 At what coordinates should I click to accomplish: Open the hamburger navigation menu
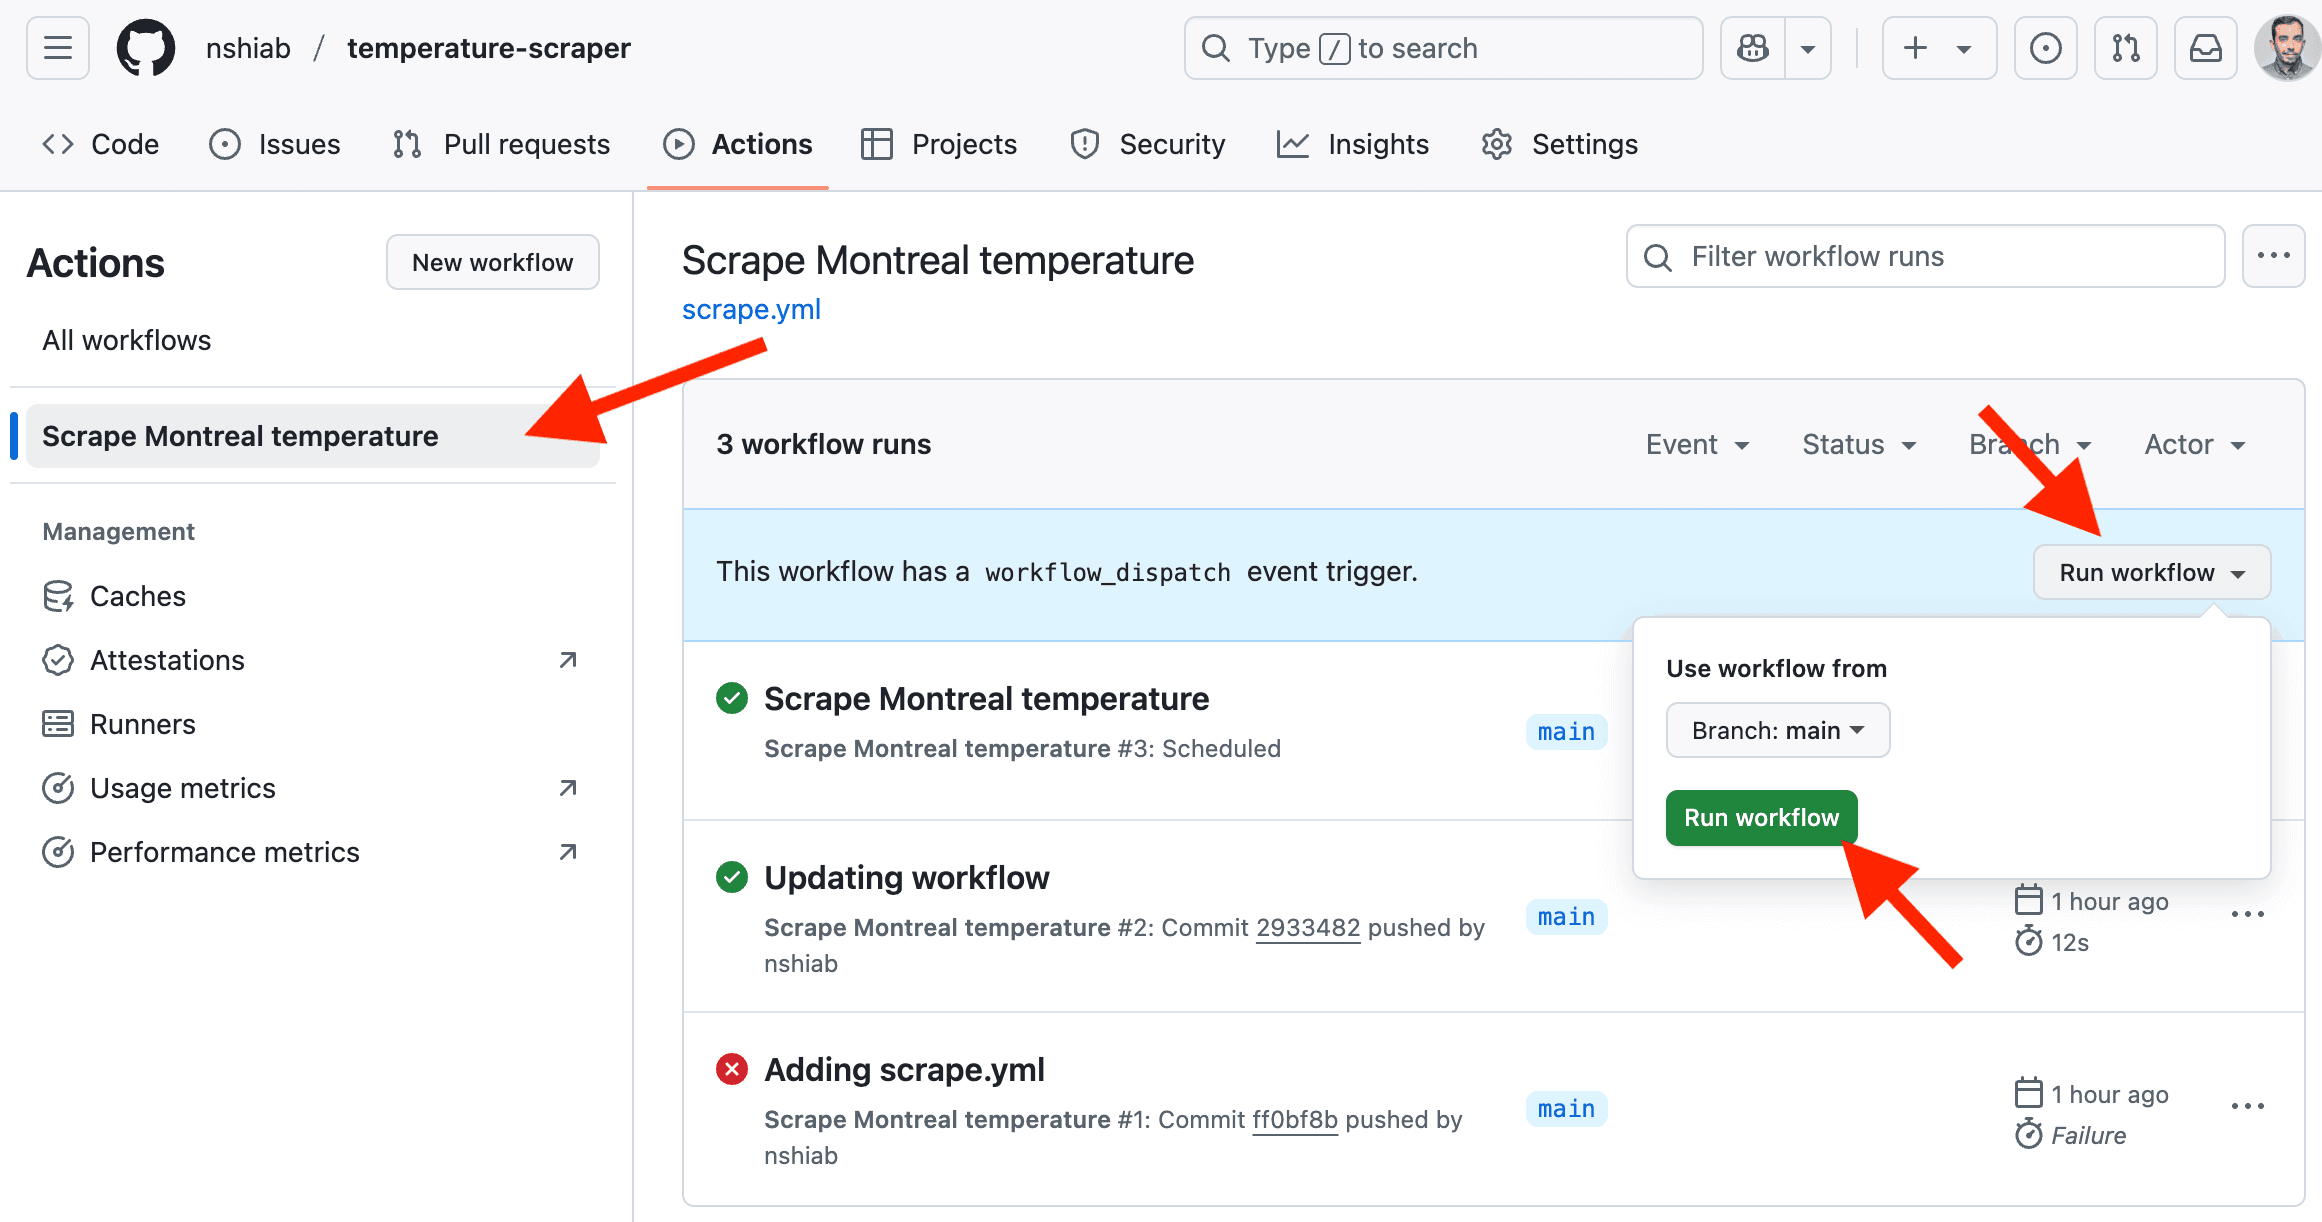58,48
